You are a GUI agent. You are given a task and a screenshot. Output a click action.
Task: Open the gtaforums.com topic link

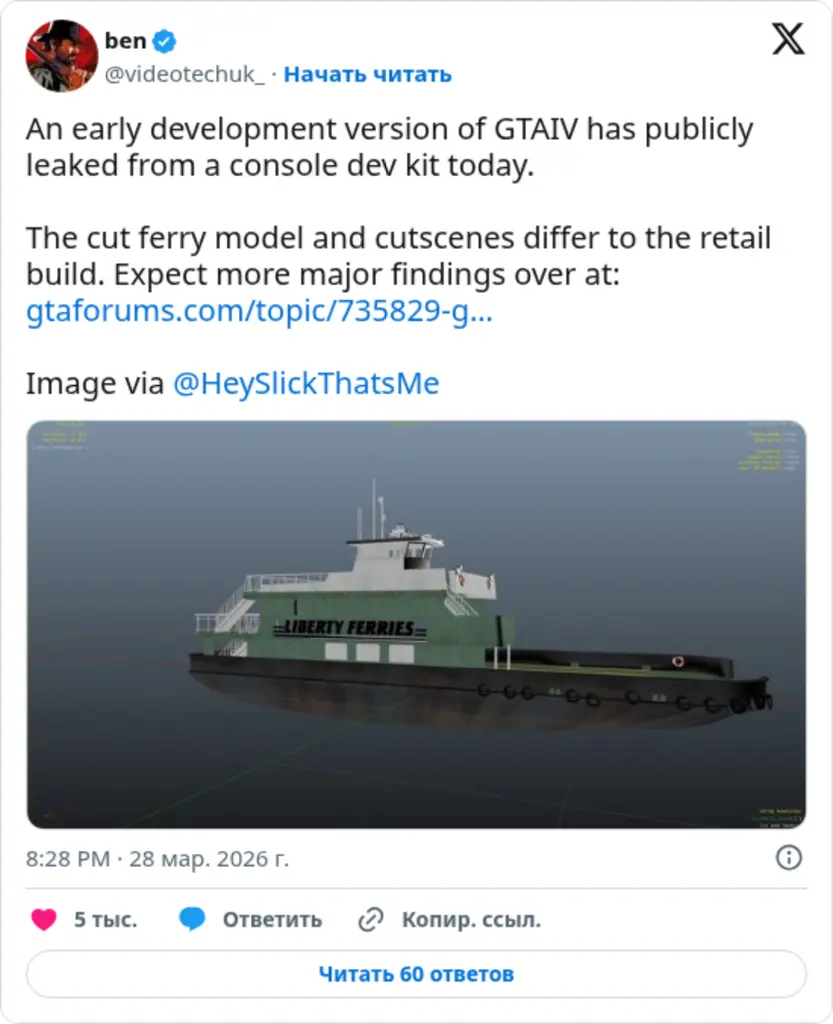click(x=259, y=311)
